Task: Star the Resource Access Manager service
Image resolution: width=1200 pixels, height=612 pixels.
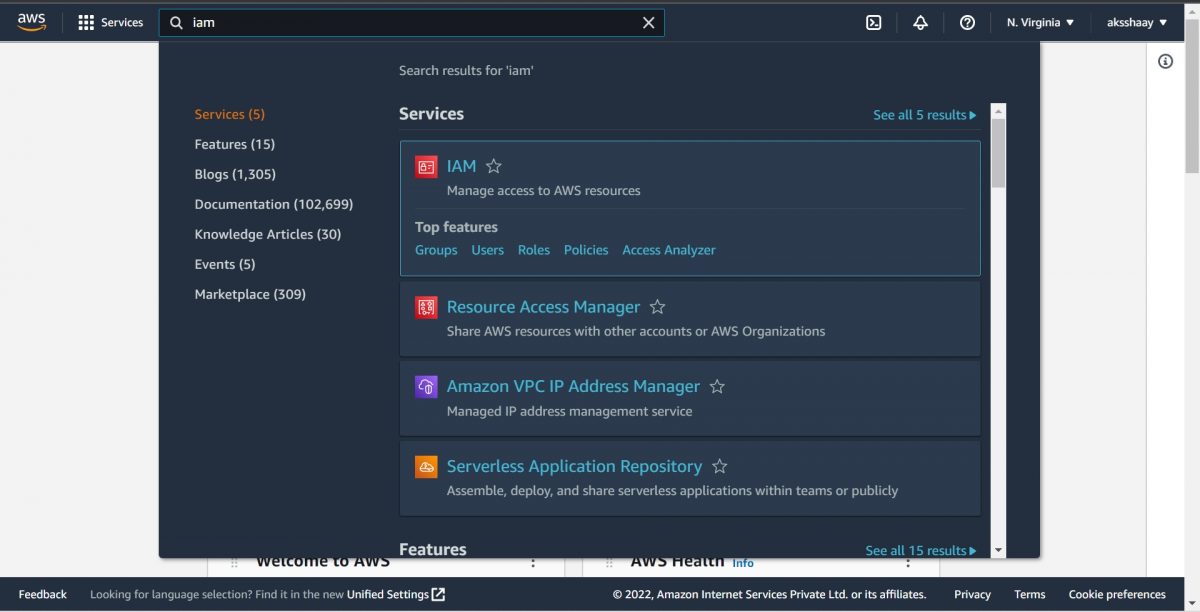Action: pos(657,306)
